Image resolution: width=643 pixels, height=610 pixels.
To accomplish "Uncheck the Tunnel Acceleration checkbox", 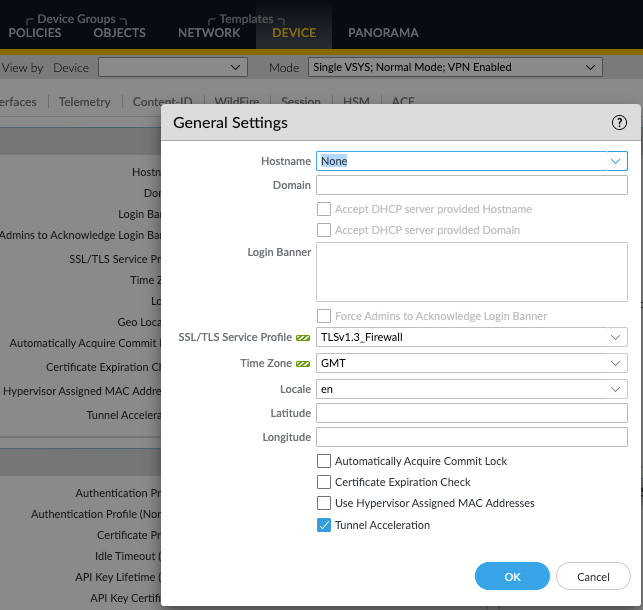I will click(324, 525).
